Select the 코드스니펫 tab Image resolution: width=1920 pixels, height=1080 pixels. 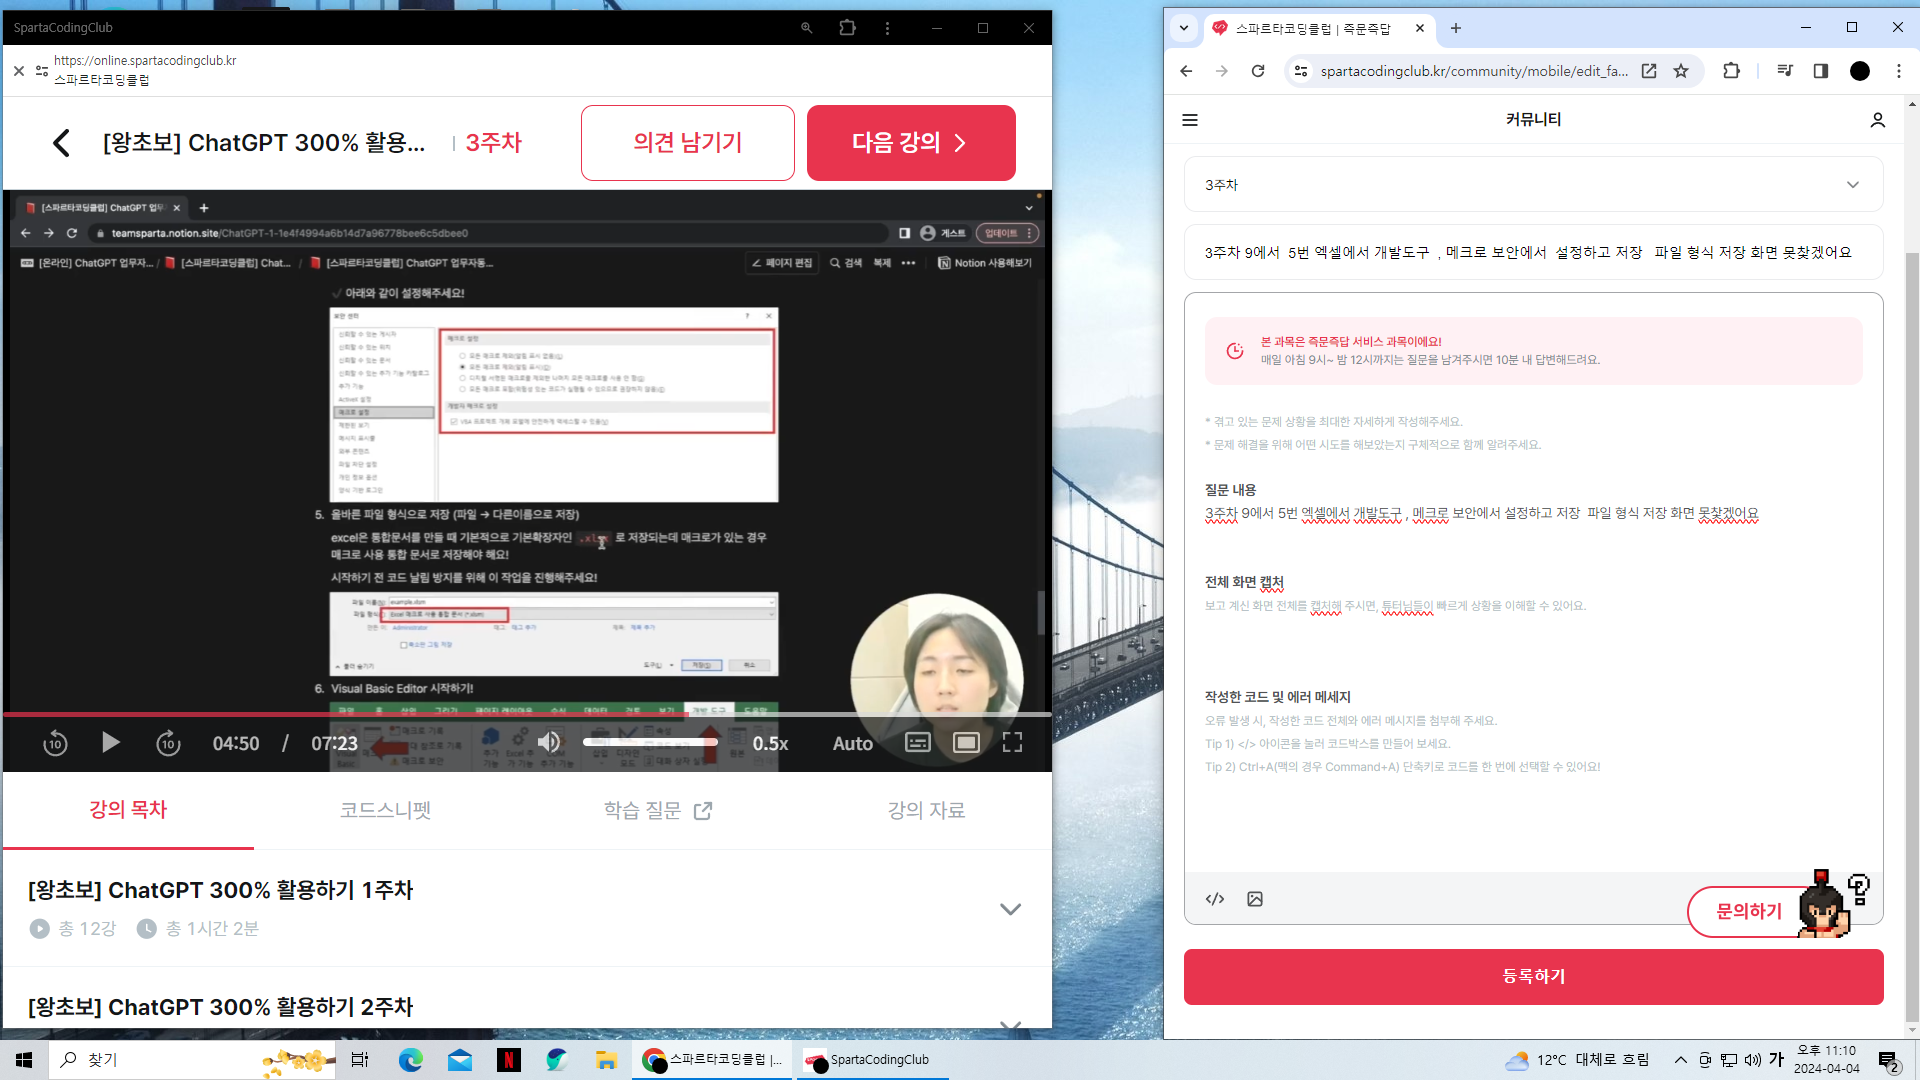385,810
